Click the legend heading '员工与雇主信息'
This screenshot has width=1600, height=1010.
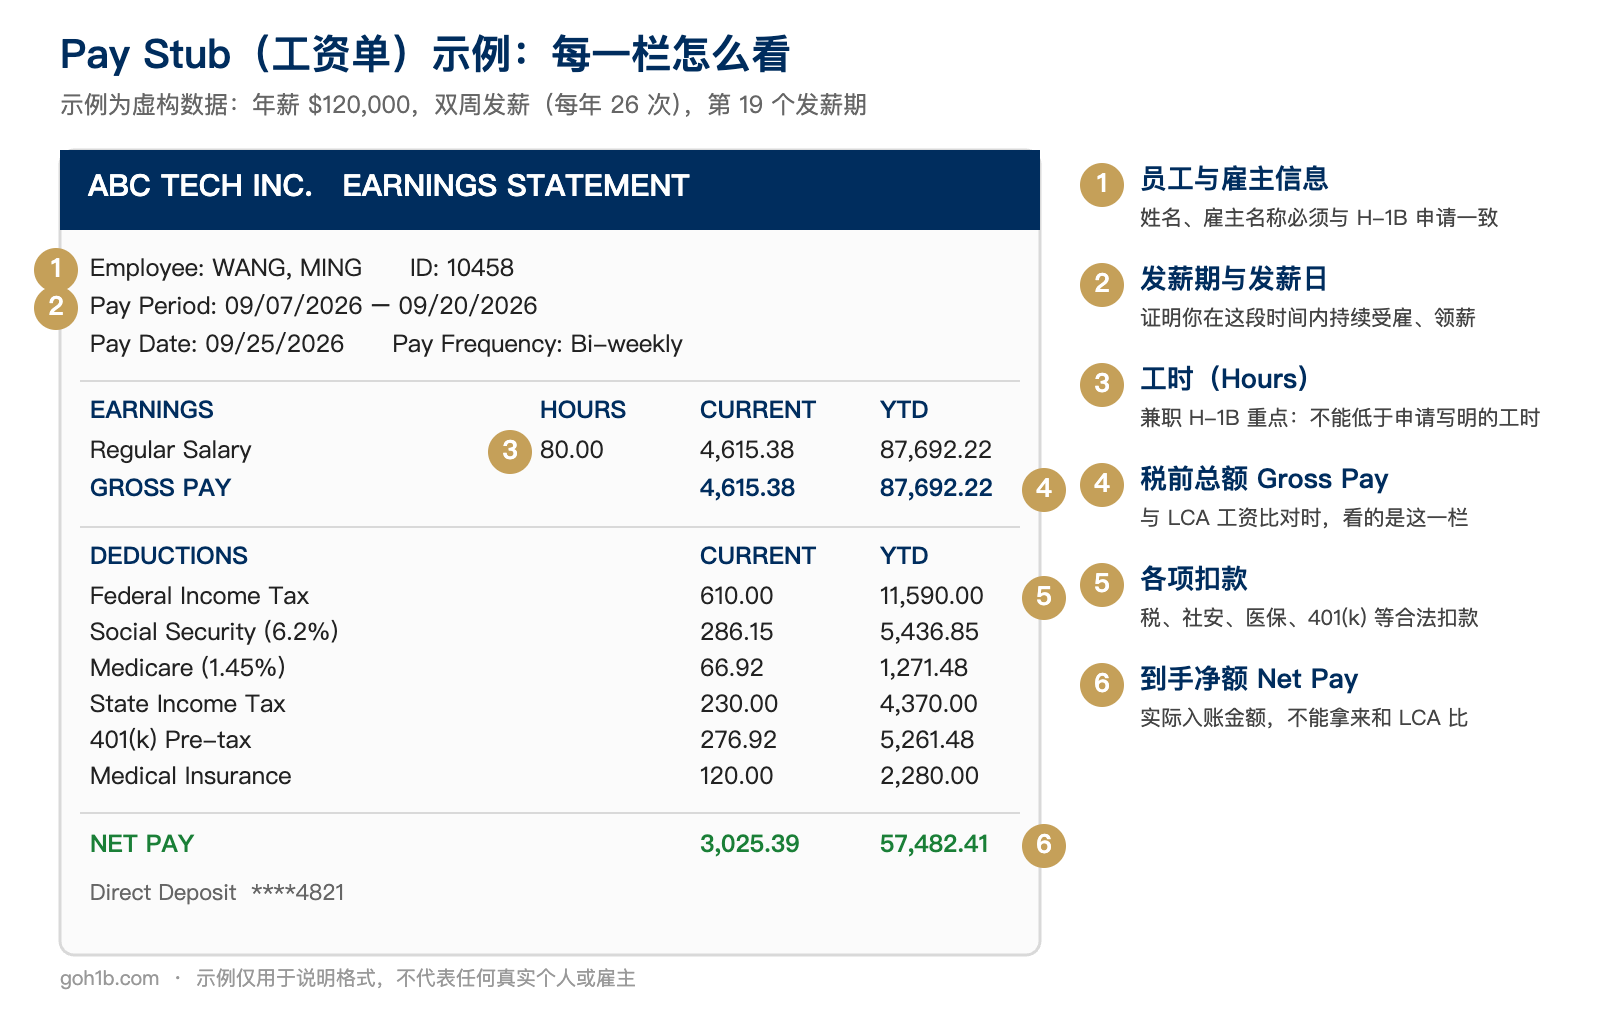click(1234, 179)
